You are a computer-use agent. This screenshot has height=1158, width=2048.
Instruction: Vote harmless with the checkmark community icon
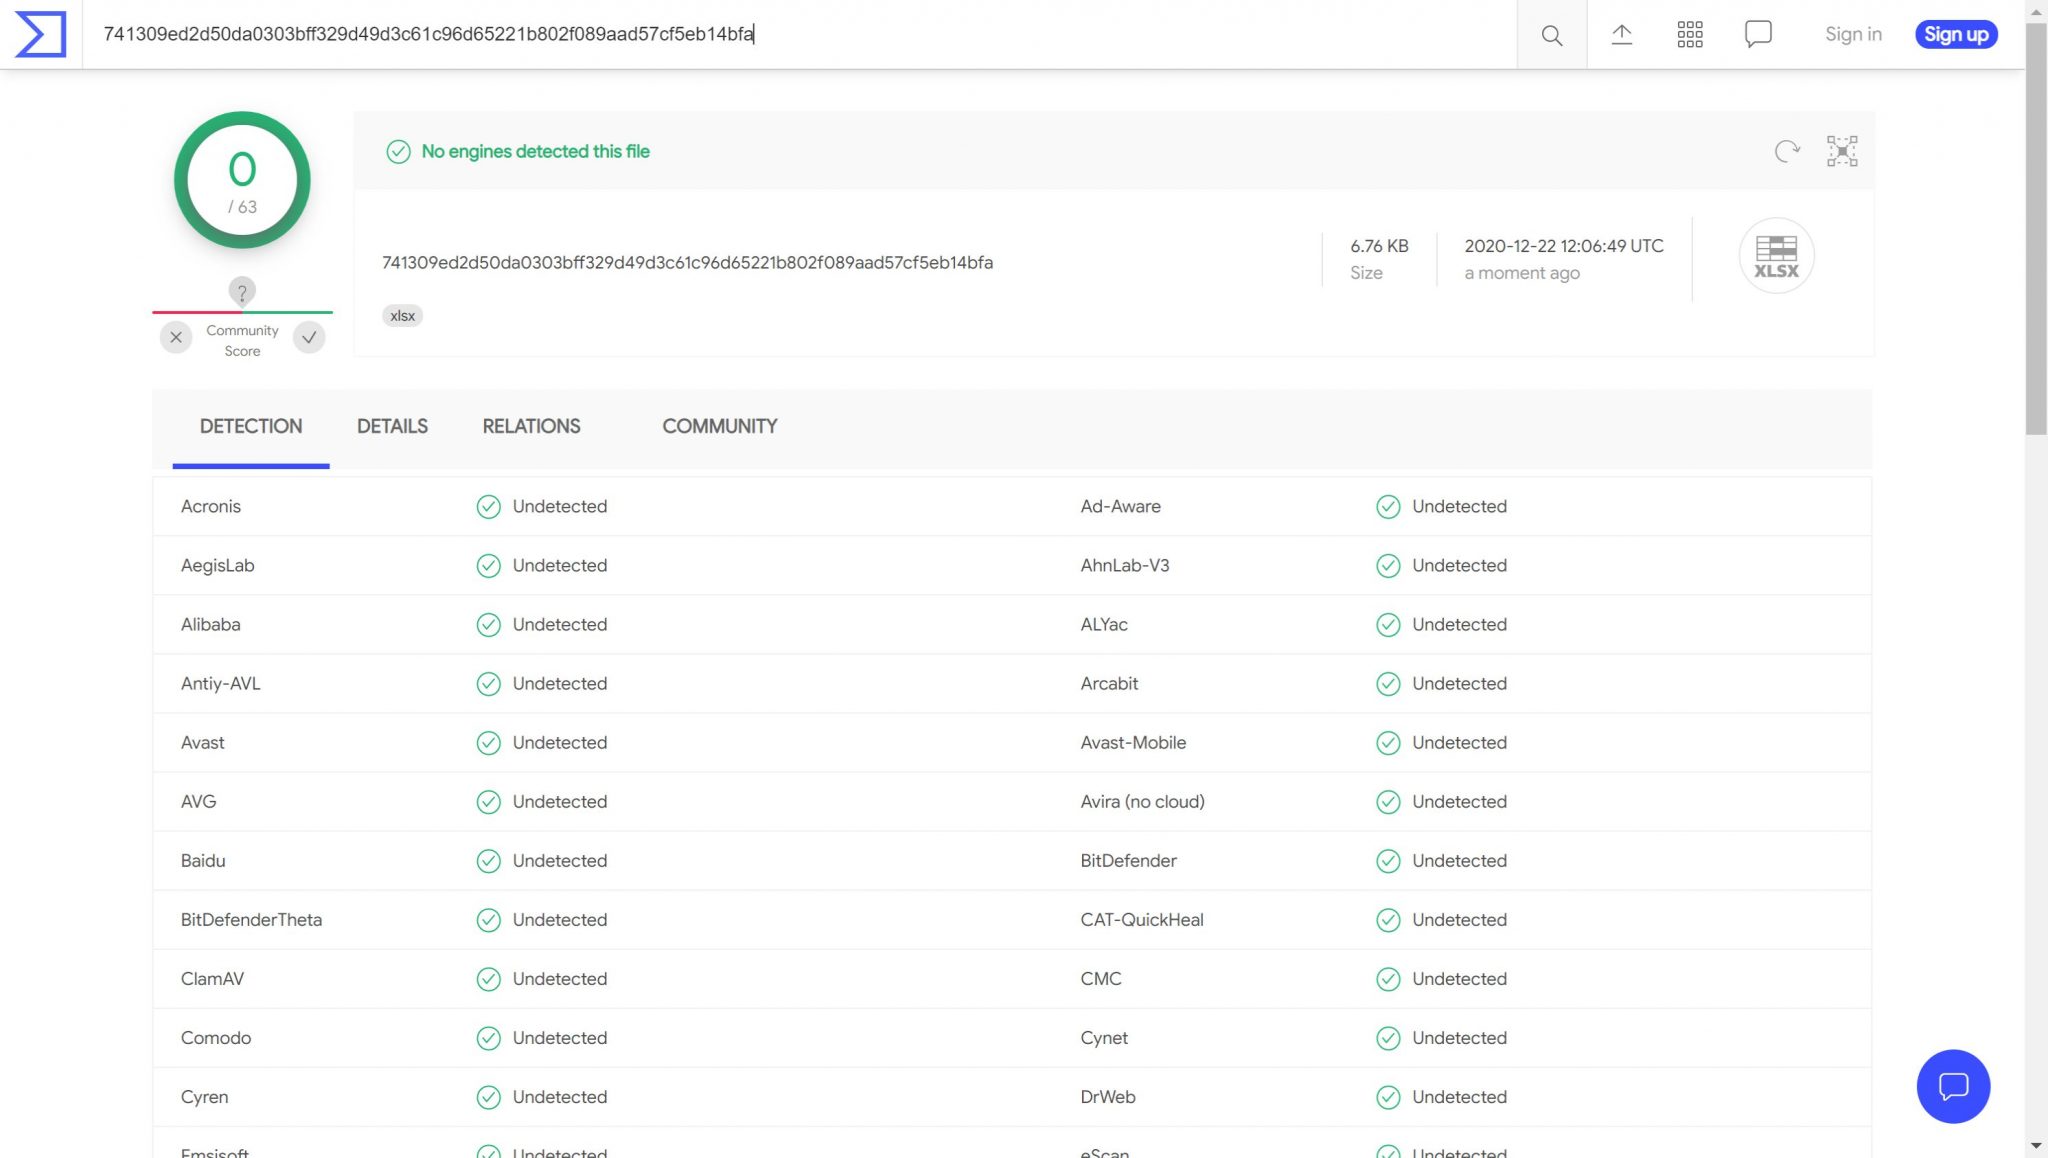point(309,337)
